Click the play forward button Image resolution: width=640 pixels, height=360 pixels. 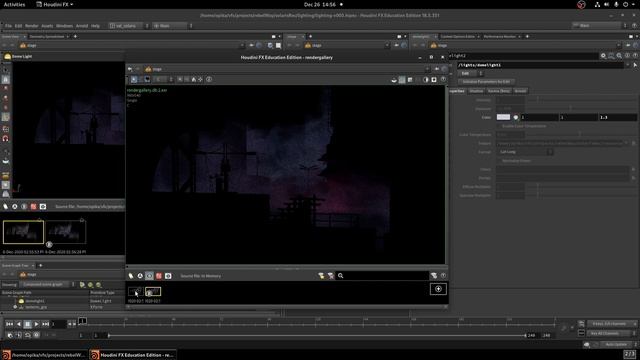tap(36, 324)
